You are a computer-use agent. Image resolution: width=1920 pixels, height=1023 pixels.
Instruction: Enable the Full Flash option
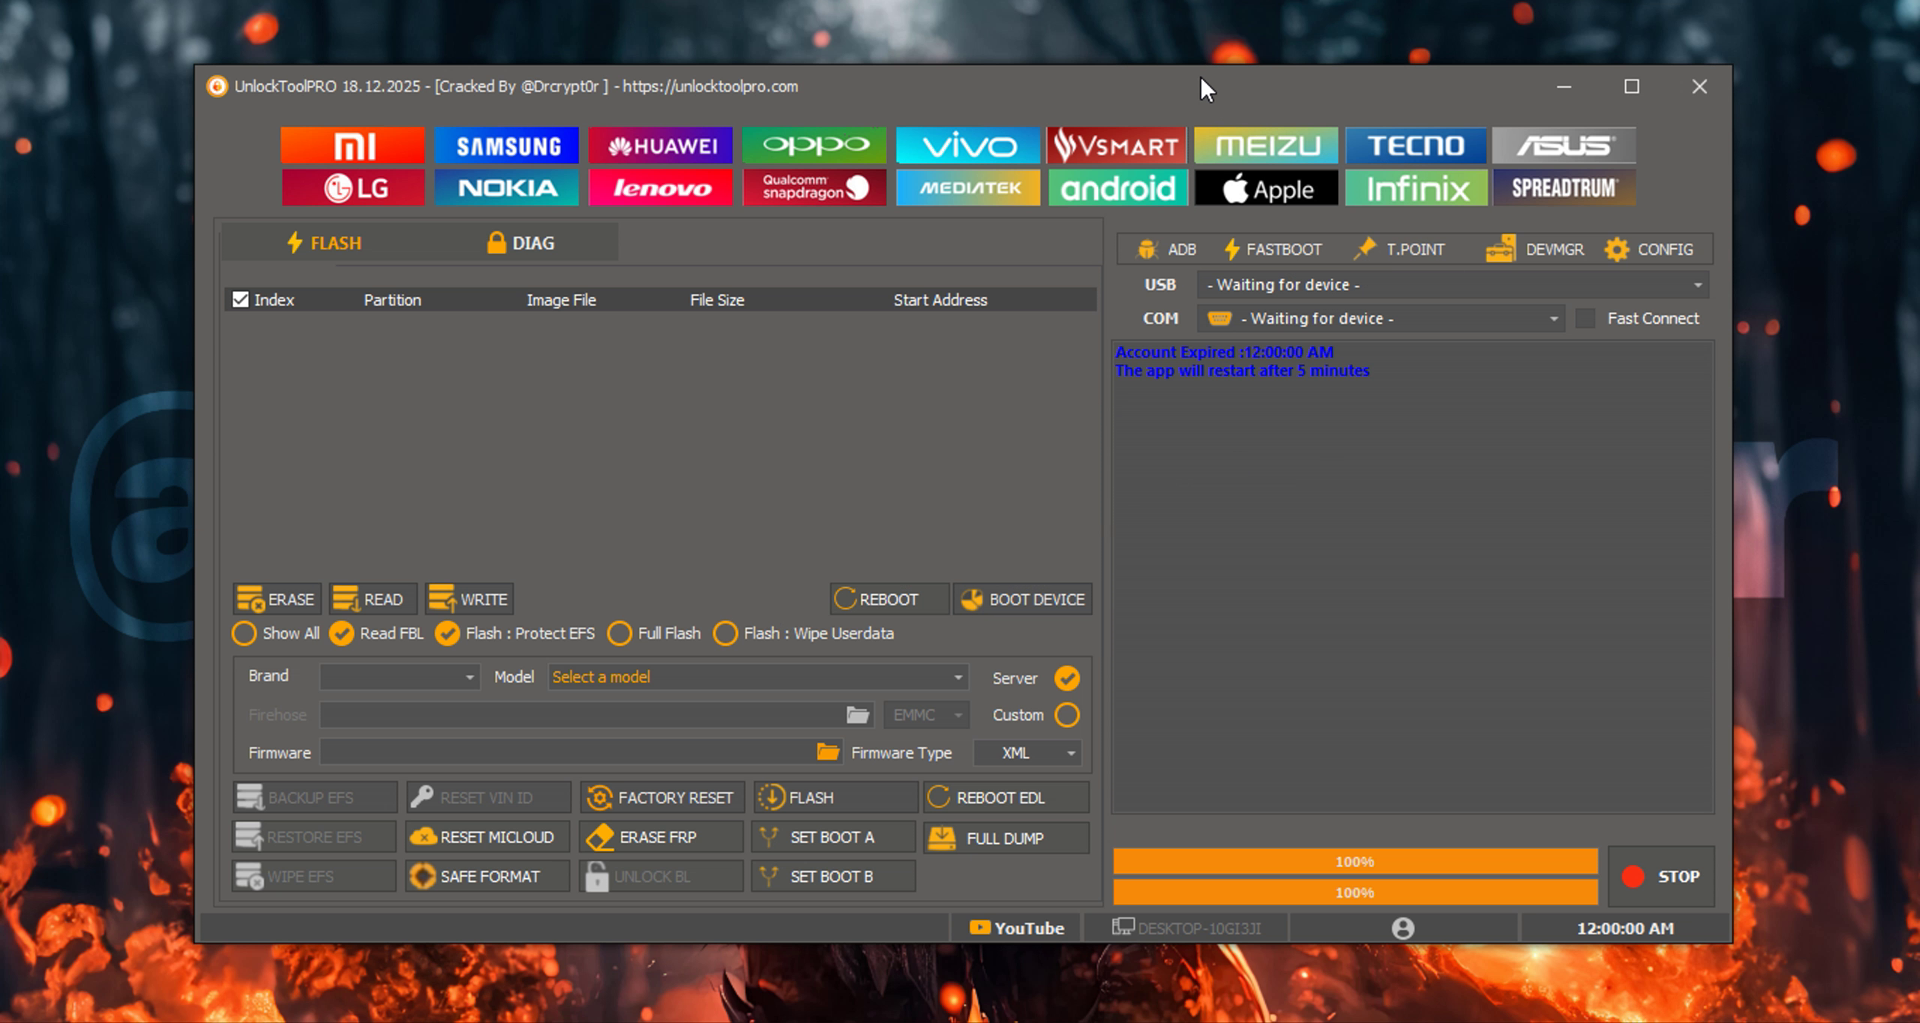[620, 633]
